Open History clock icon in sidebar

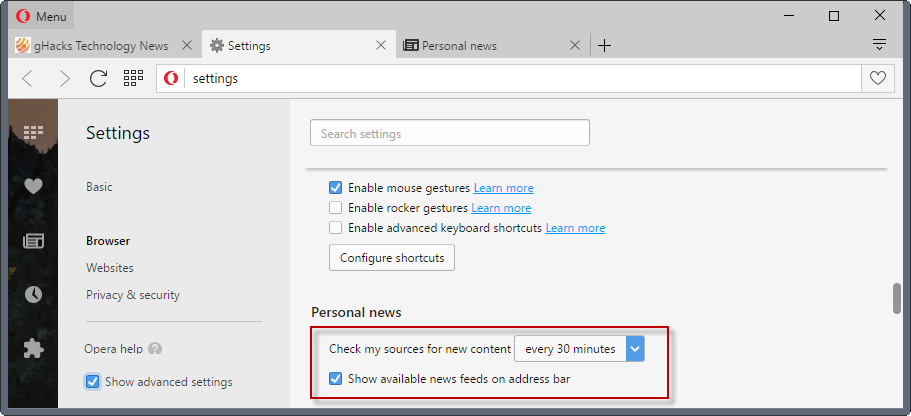point(33,295)
